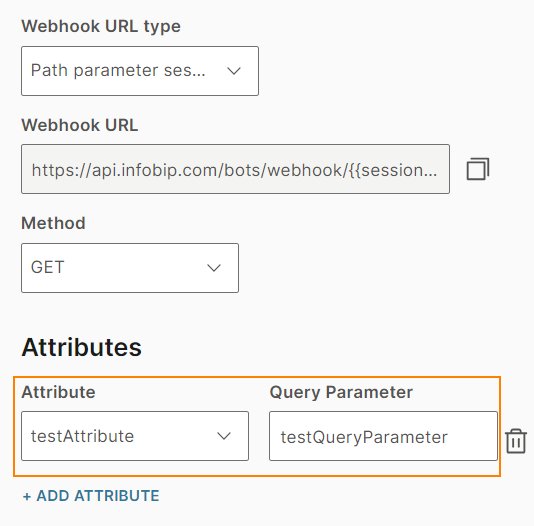Copy the Webhook URL to clipboard
Viewport: 534px width, 526px height.
[477, 169]
